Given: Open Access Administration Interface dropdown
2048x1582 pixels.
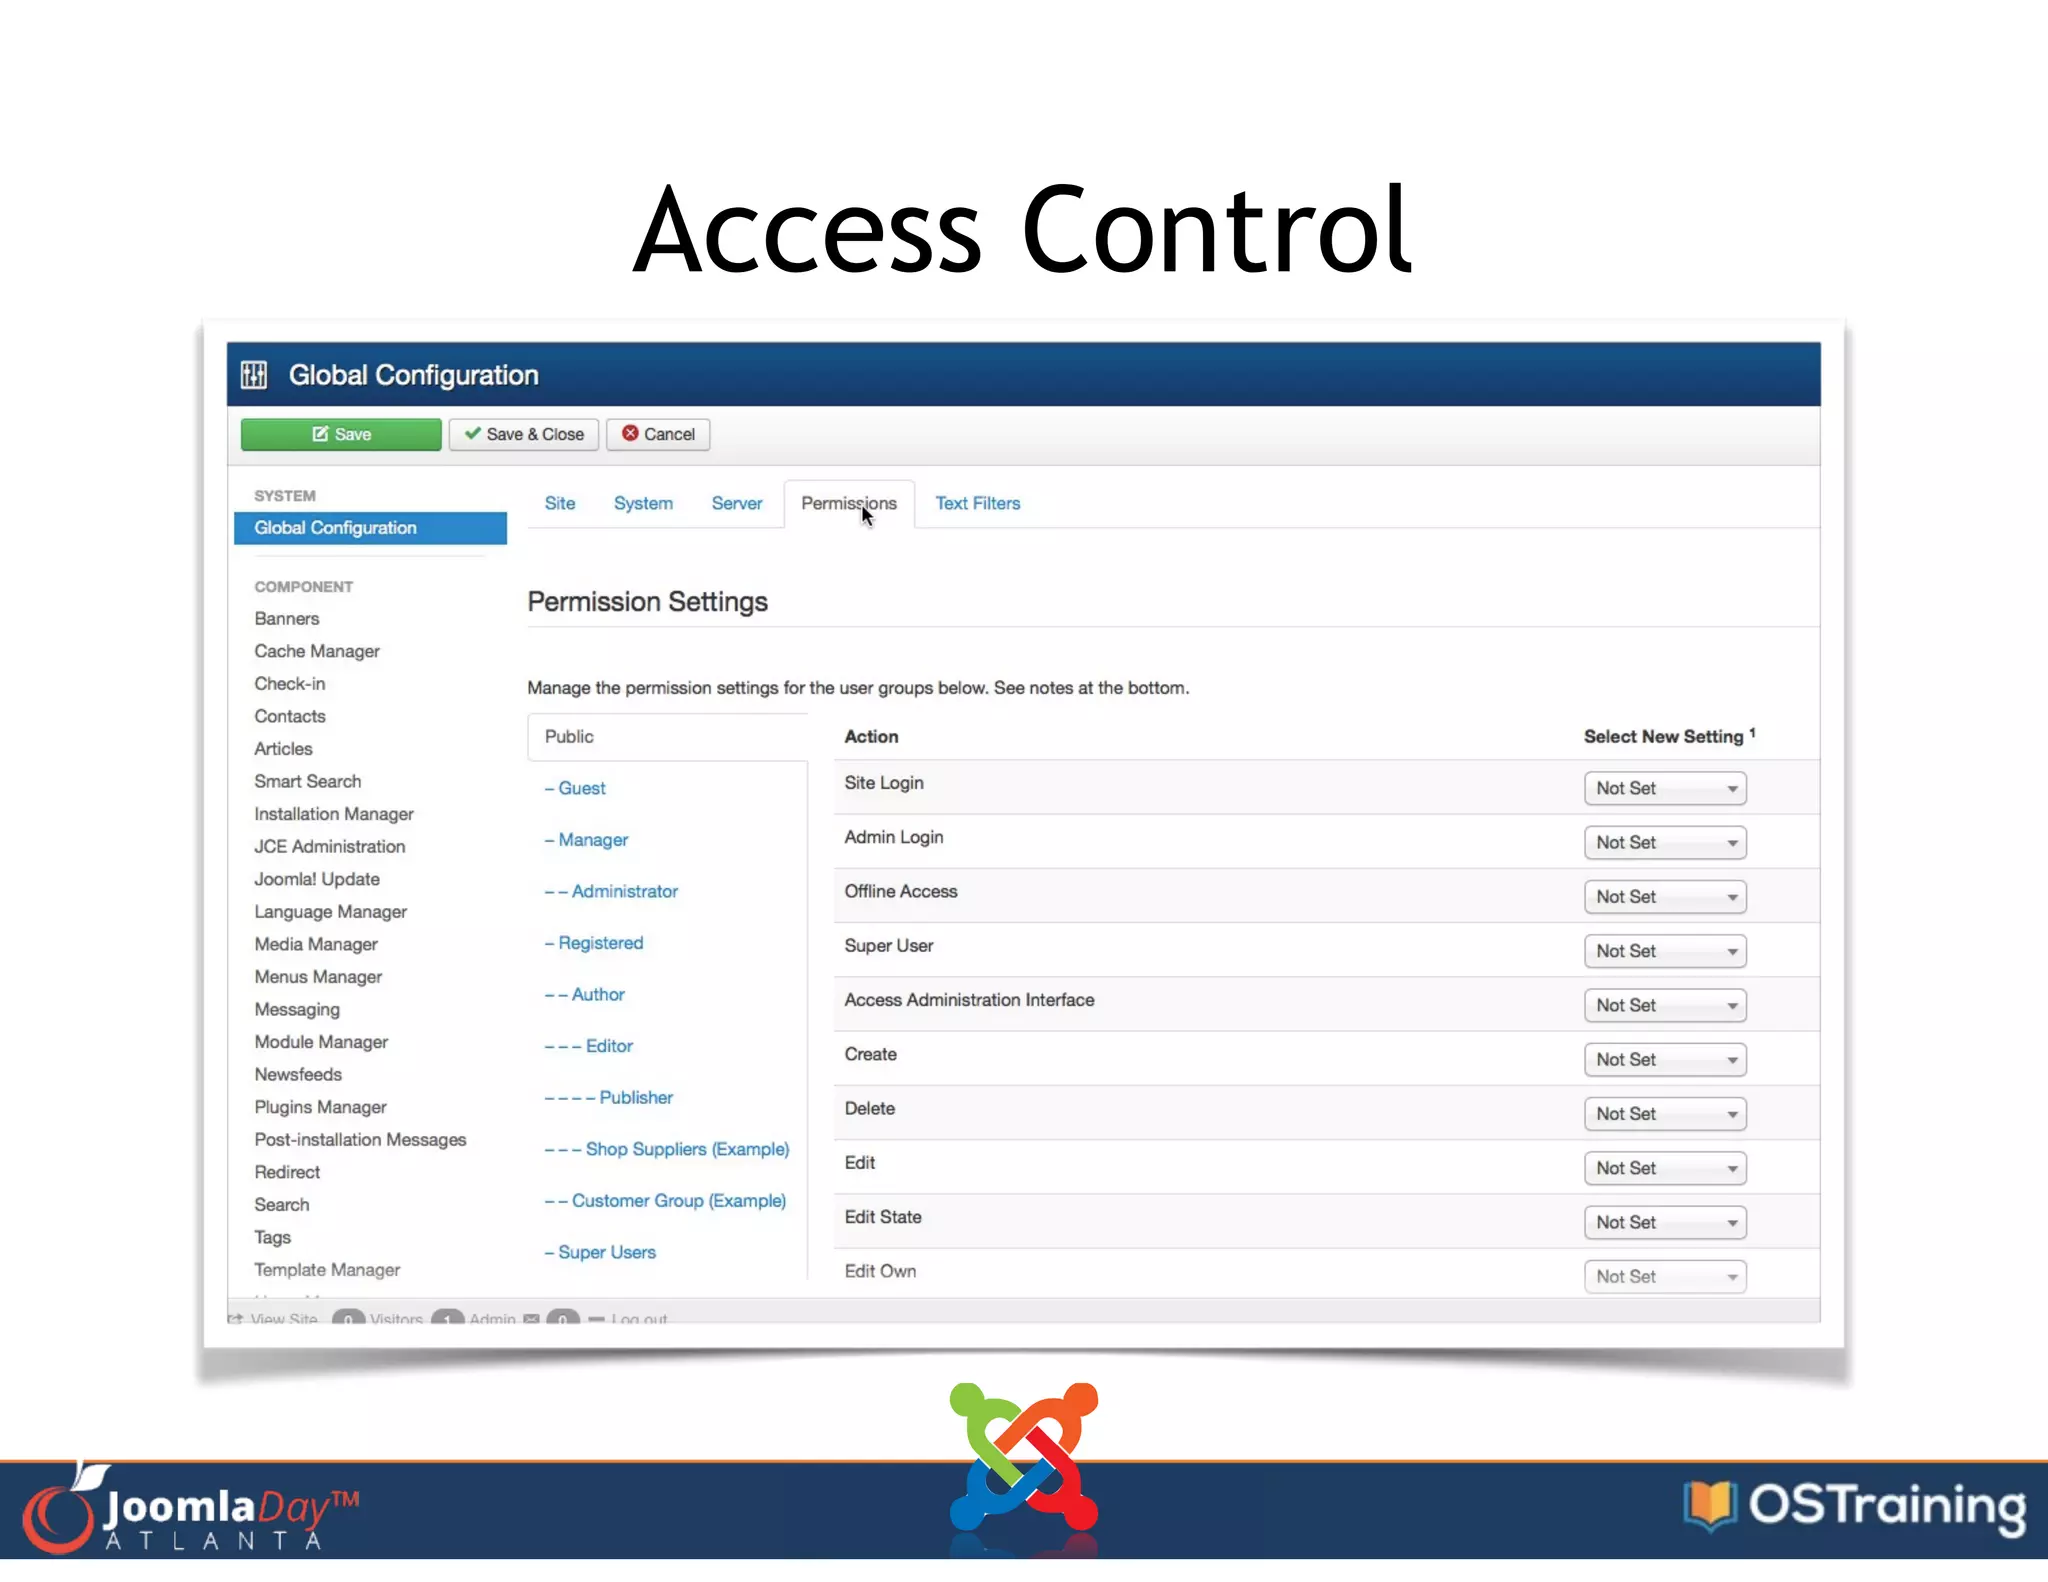Looking at the screenshot, I should pyautogui.click(x=1665, y=1005).
